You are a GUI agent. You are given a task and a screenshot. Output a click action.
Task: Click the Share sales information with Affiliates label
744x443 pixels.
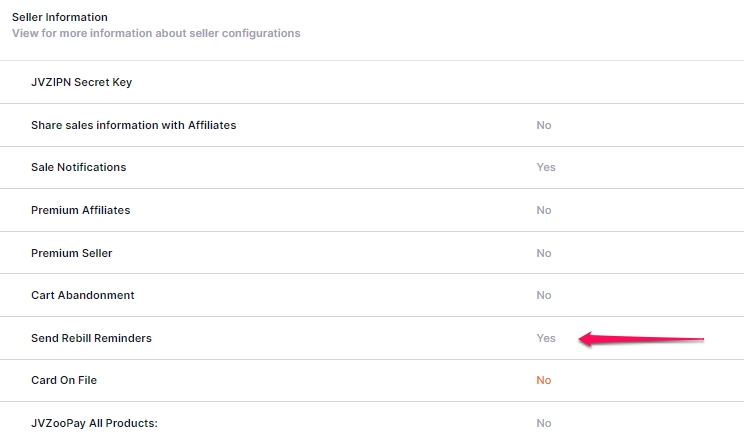(x=134, y=125)
